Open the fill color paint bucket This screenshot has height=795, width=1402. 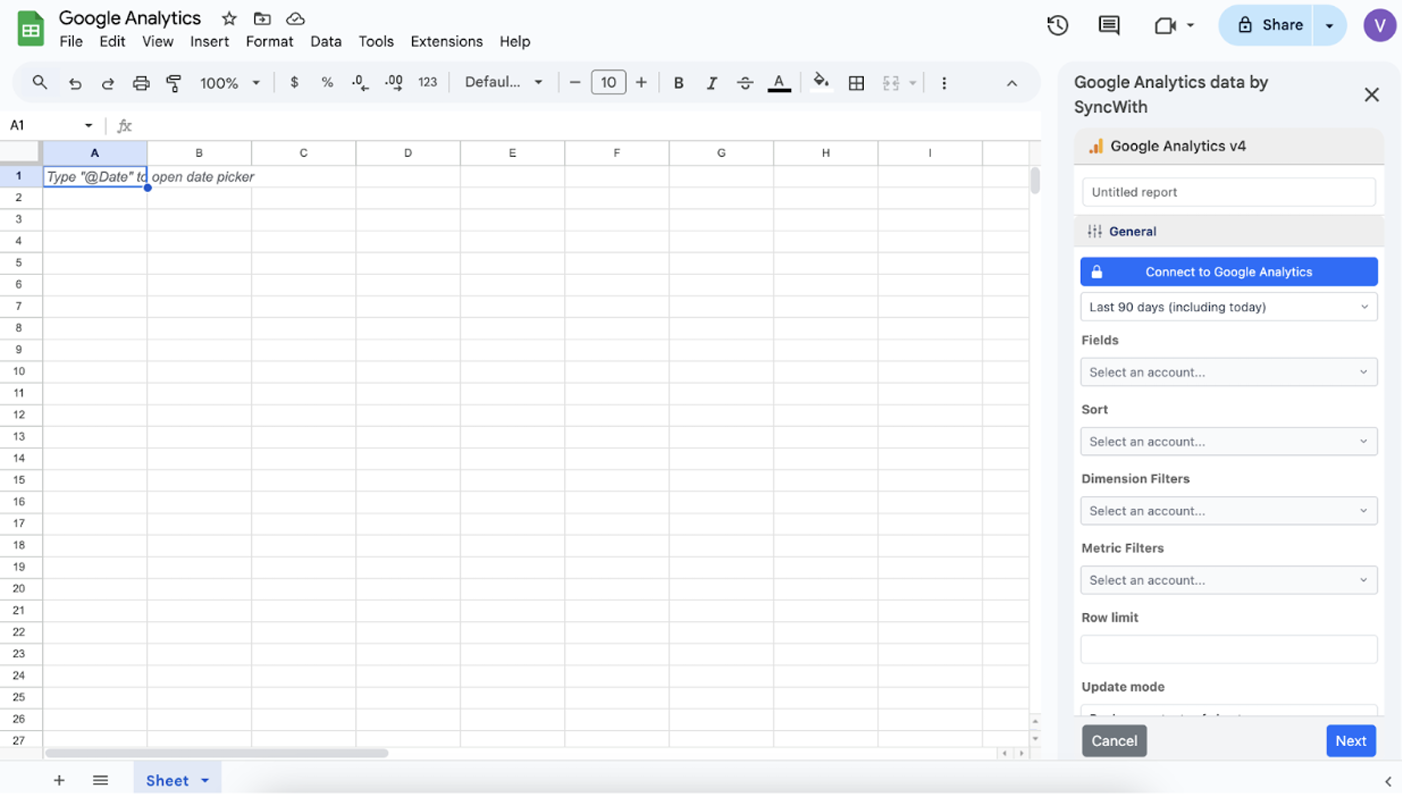(x=821, y=83)
